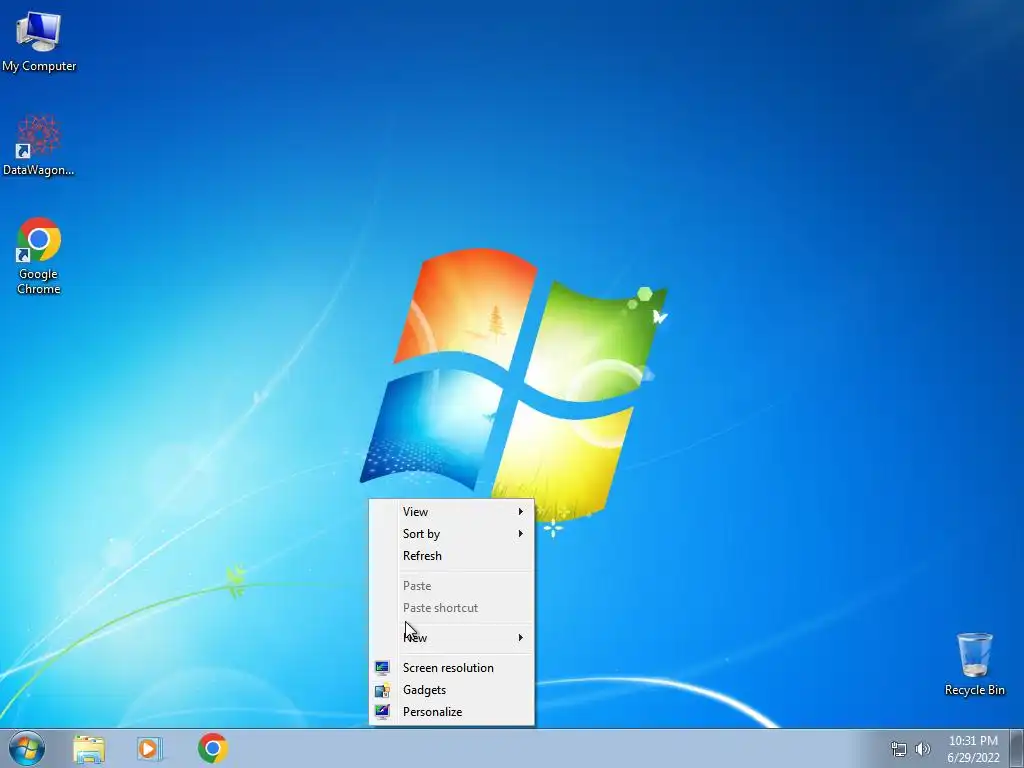Open network status tray icon

tap(899, 749)
